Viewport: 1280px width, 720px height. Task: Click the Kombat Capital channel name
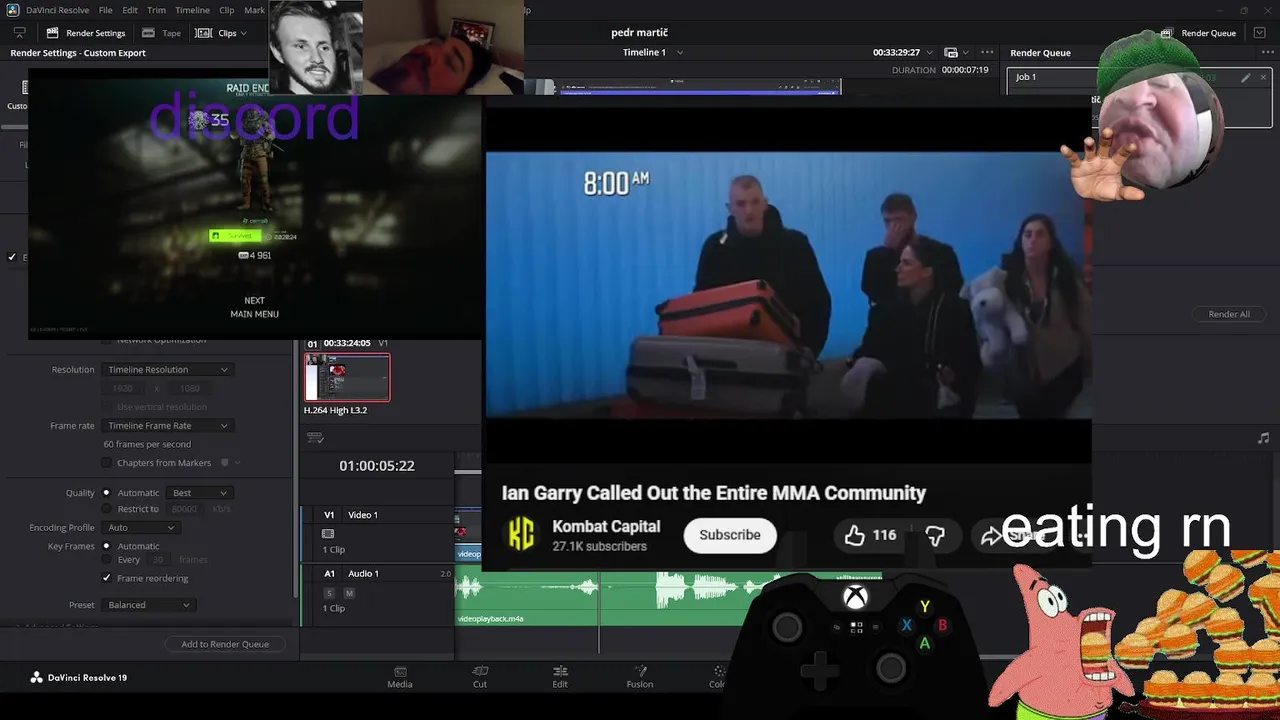coord(606,527)
